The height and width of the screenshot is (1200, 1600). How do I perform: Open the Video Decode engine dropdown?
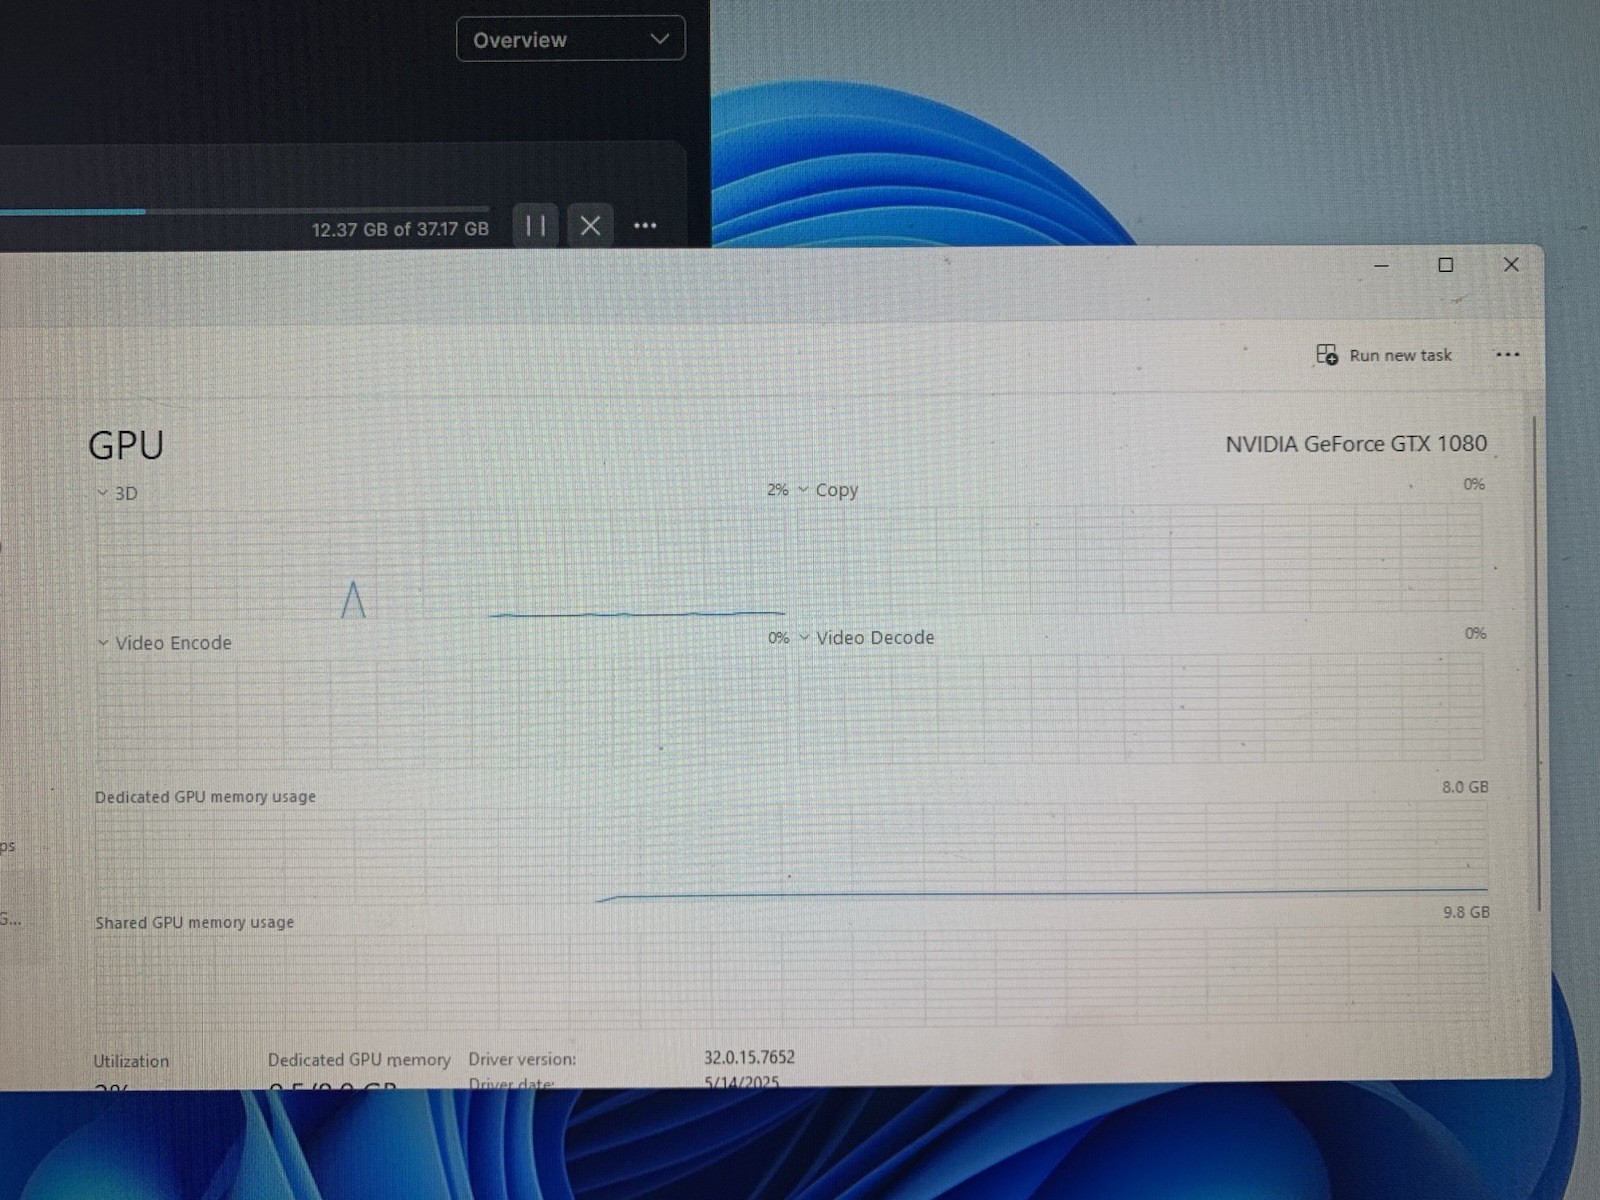point(867,638)
